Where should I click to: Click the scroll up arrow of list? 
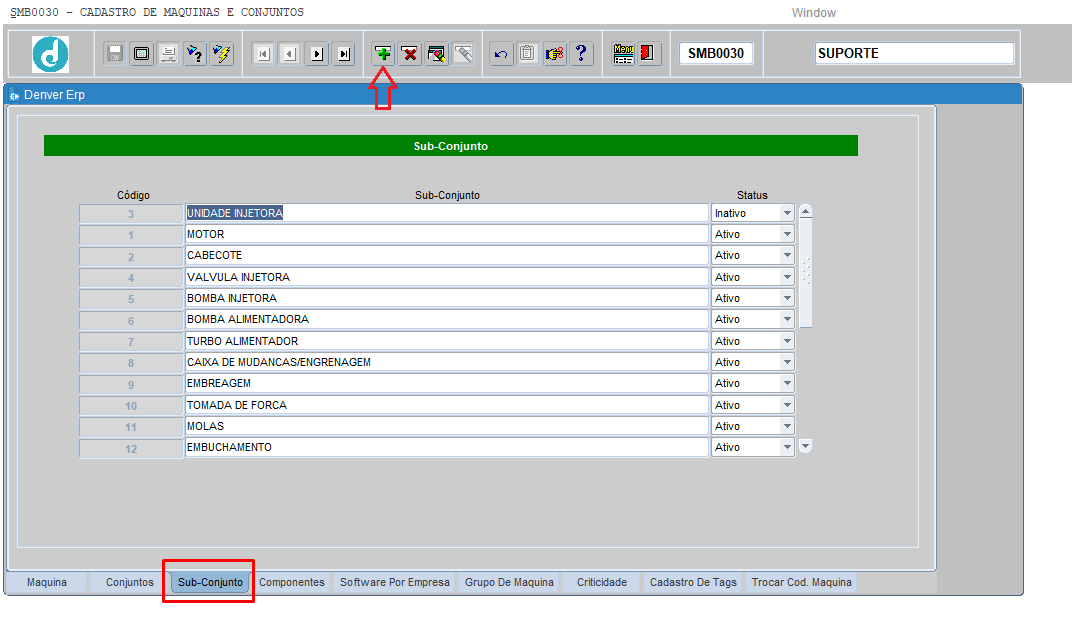(805, 211)
